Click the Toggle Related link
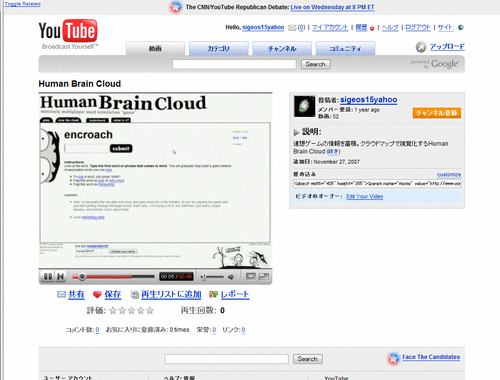This screenshot has height=380, width=500. pos(23,4)
